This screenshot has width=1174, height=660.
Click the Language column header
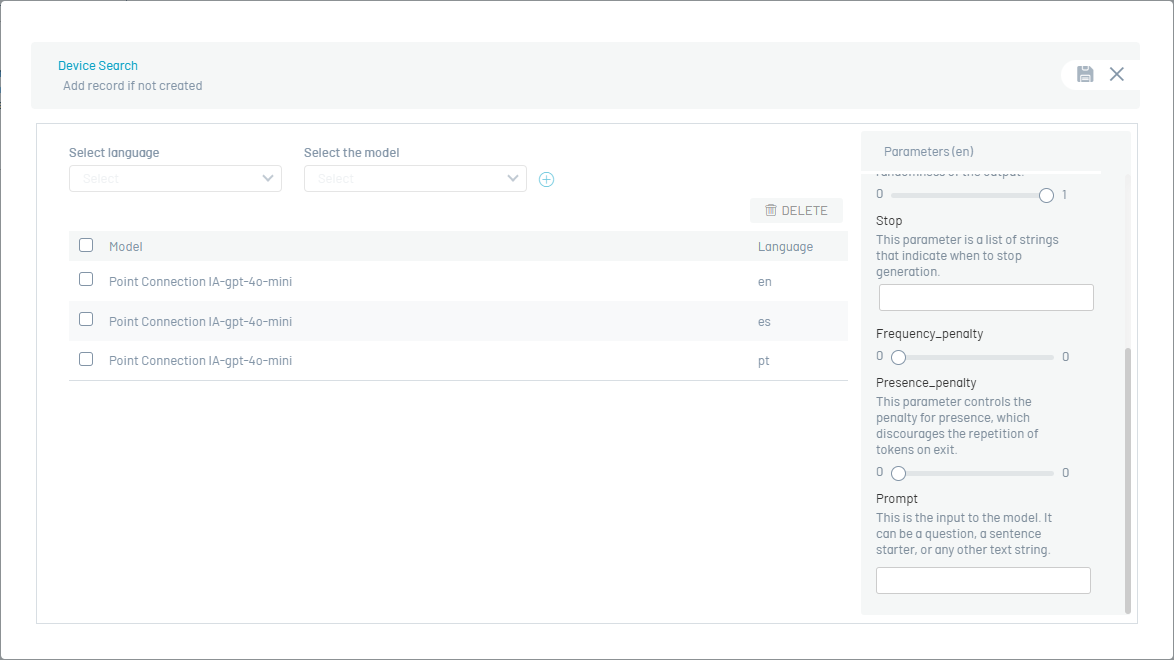(785, 246)
